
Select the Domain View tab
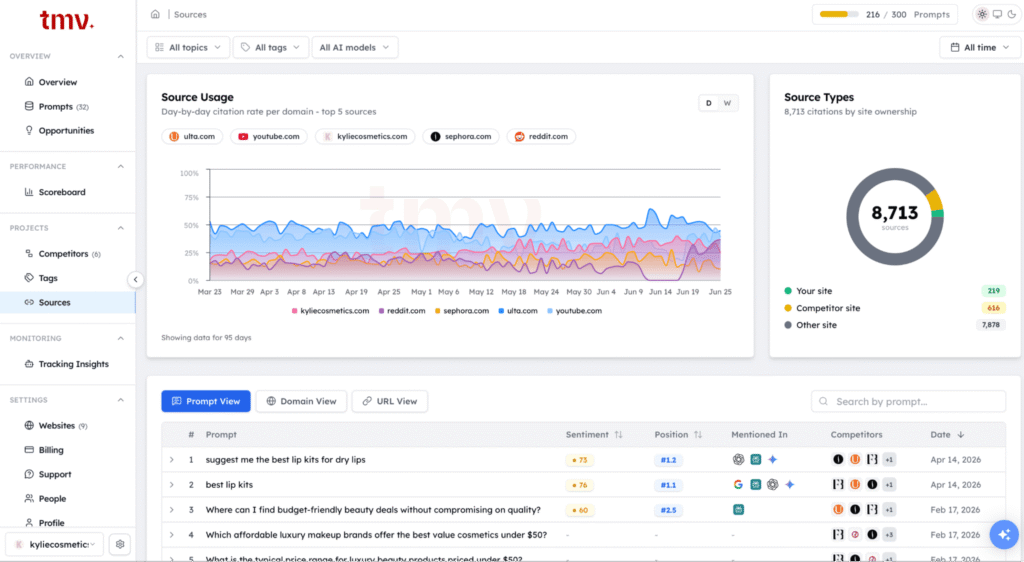click(301, 401)
